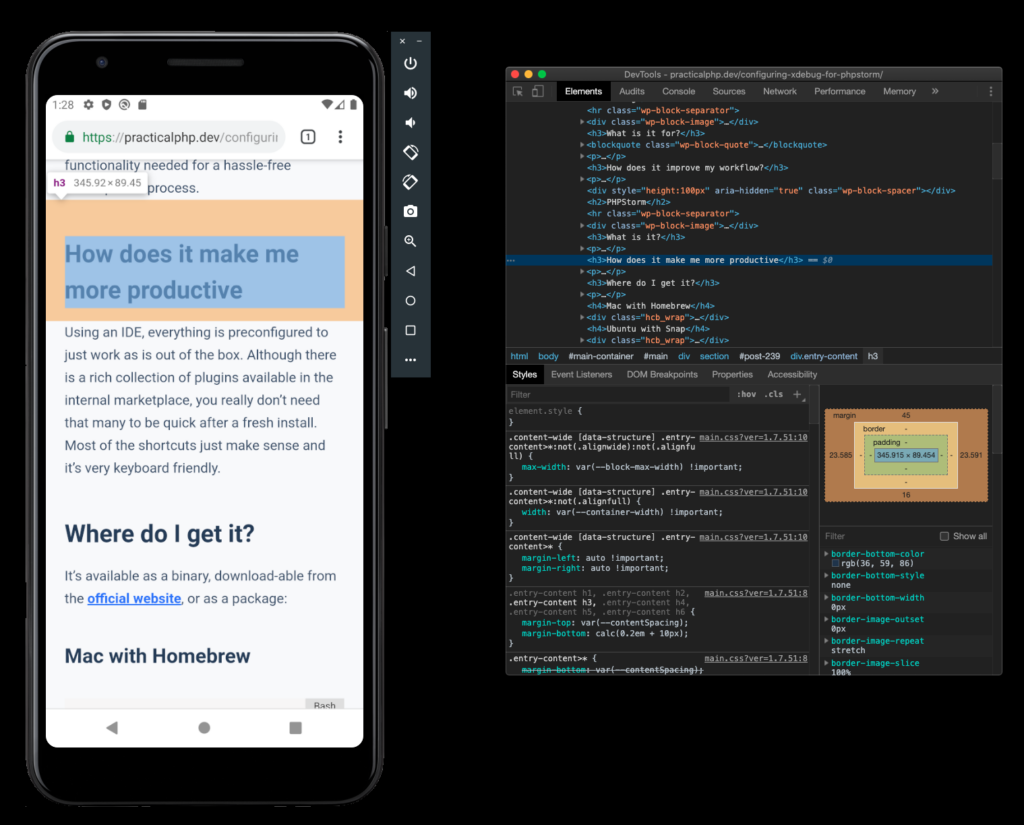Screen dimensions: 1024x825
Task: Expand the border-bottom-width computed property
Action: (x=826, y=598)
